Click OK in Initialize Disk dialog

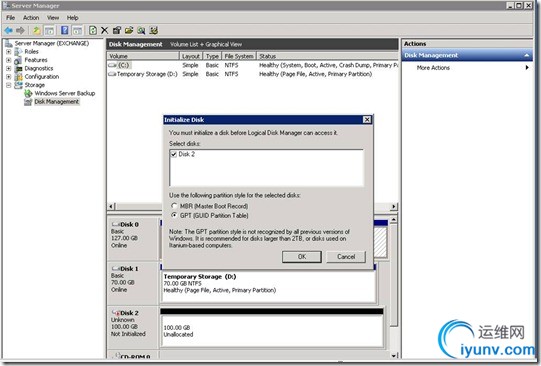pyautogui.click(x=302, y=257)
